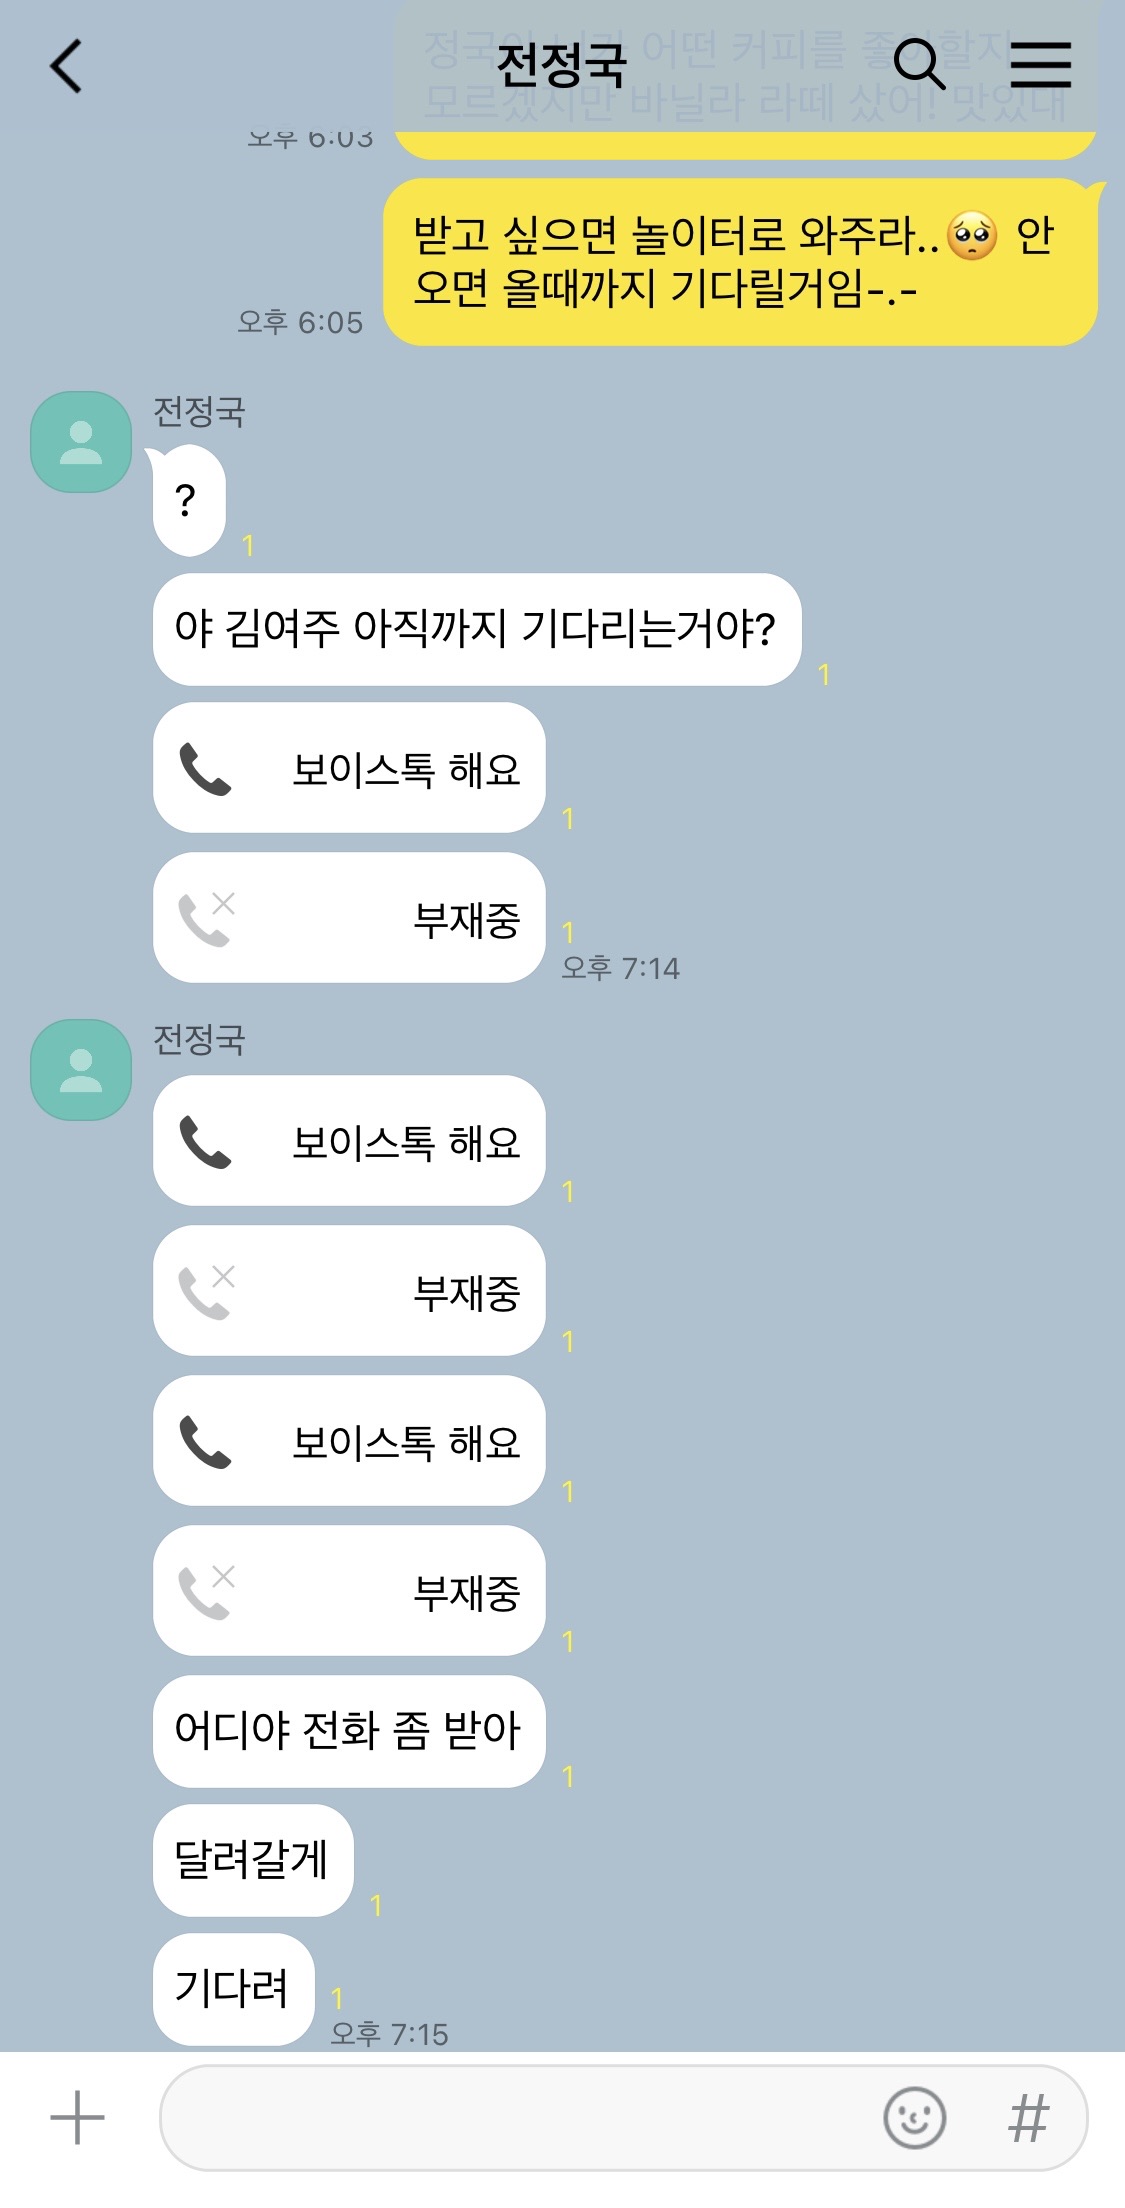
Task: Select the '야 김여주 아직까지 기다리는거야?' message
Action: [477, 630]
